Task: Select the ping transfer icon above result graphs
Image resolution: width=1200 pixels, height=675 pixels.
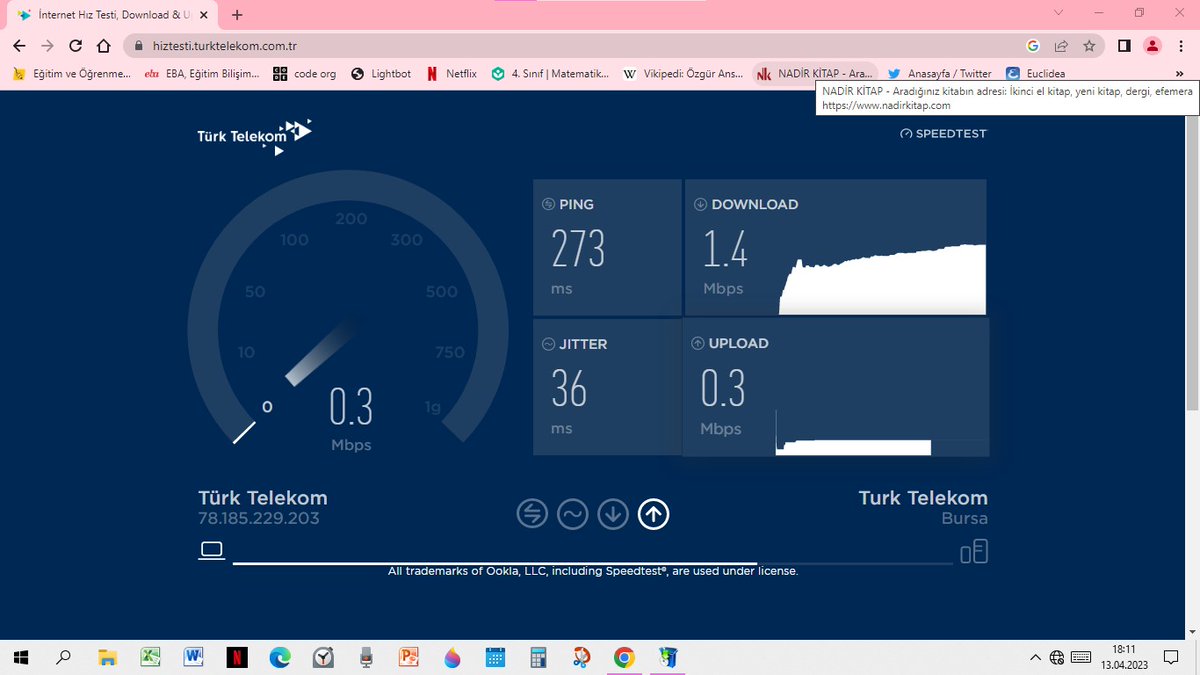Action: click(532, 513)
